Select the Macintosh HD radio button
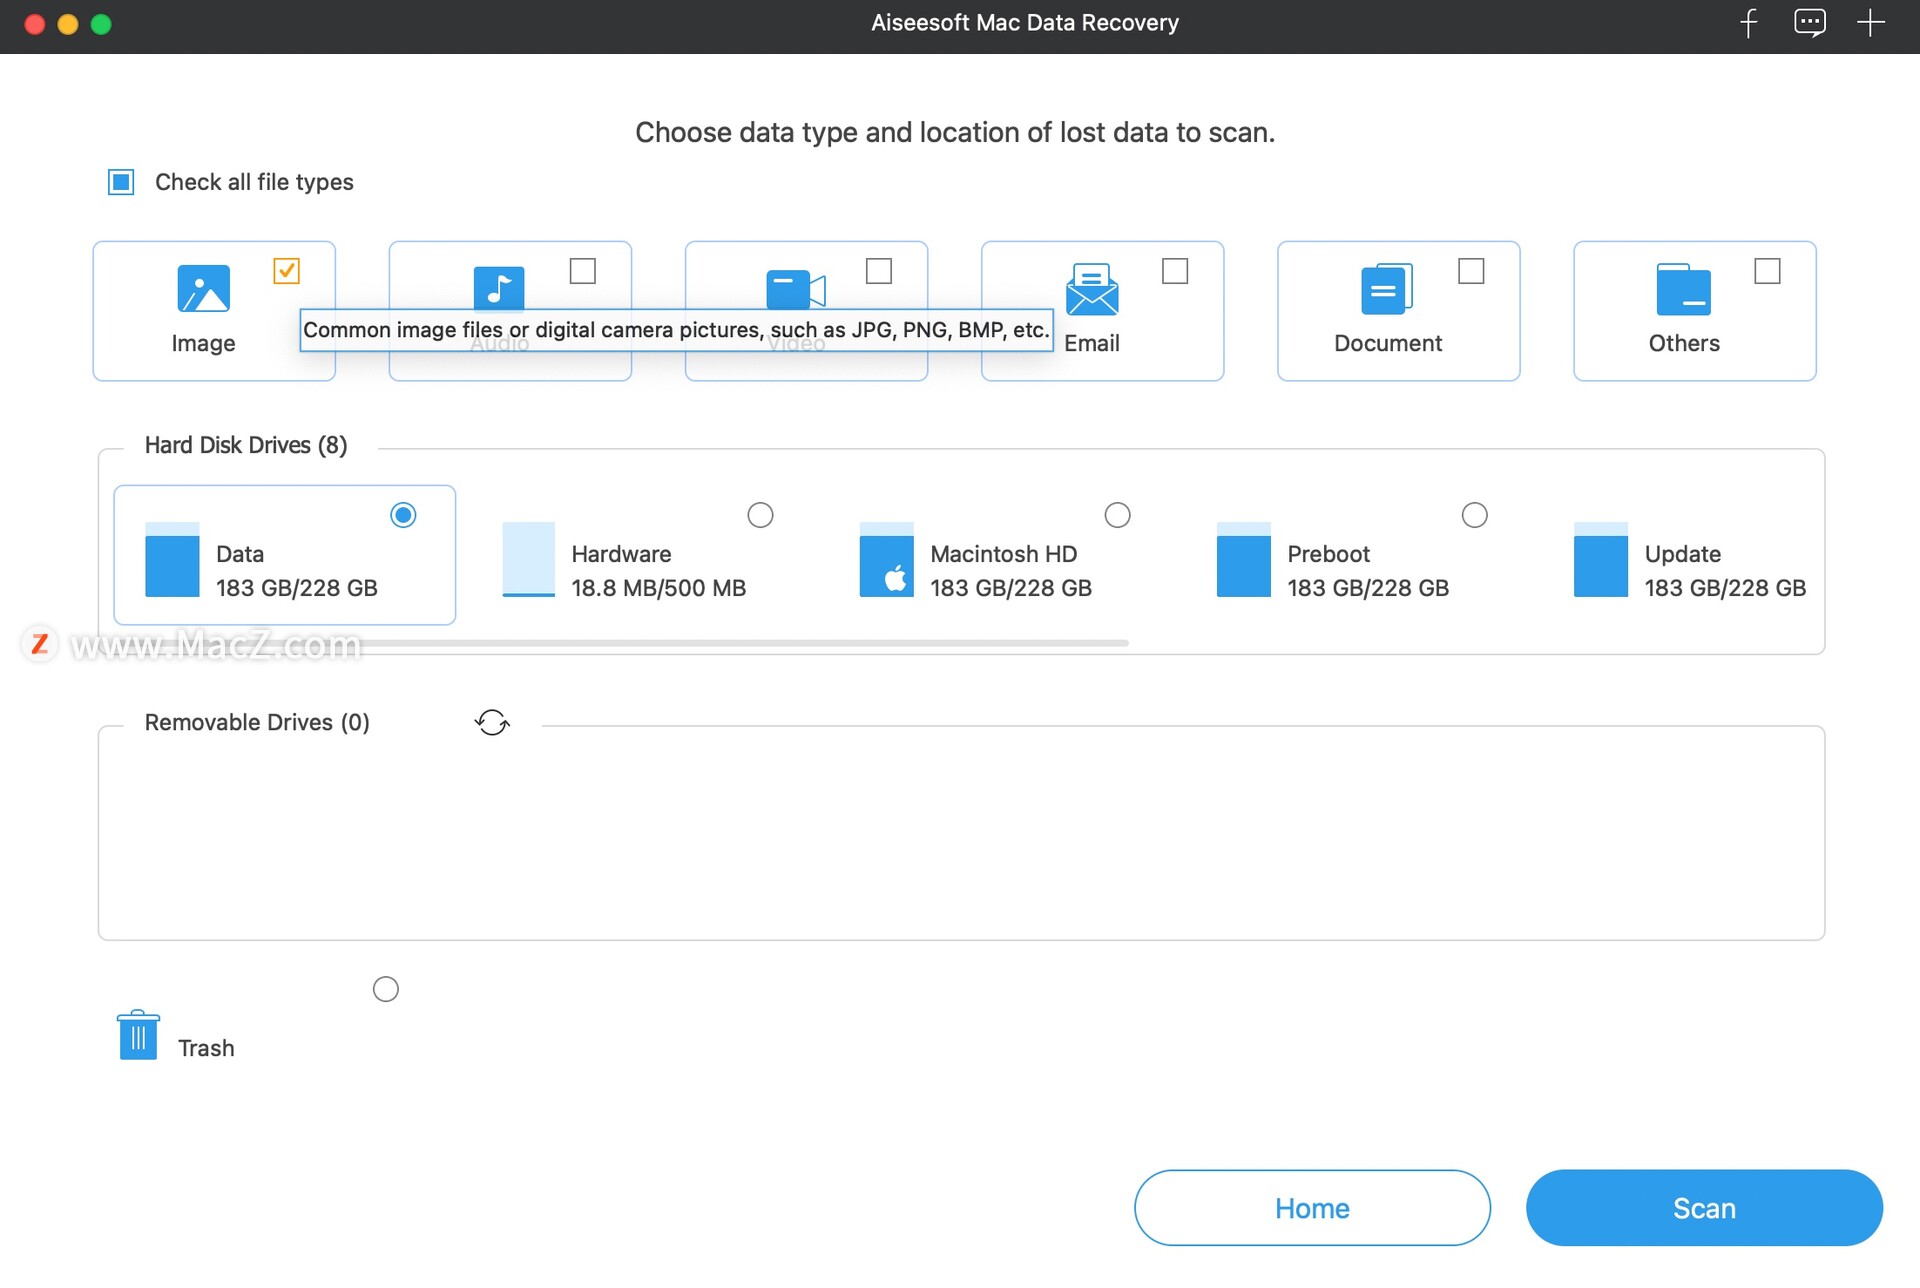Viewport: 1920px width, 1288px height. pos(1117,515)
